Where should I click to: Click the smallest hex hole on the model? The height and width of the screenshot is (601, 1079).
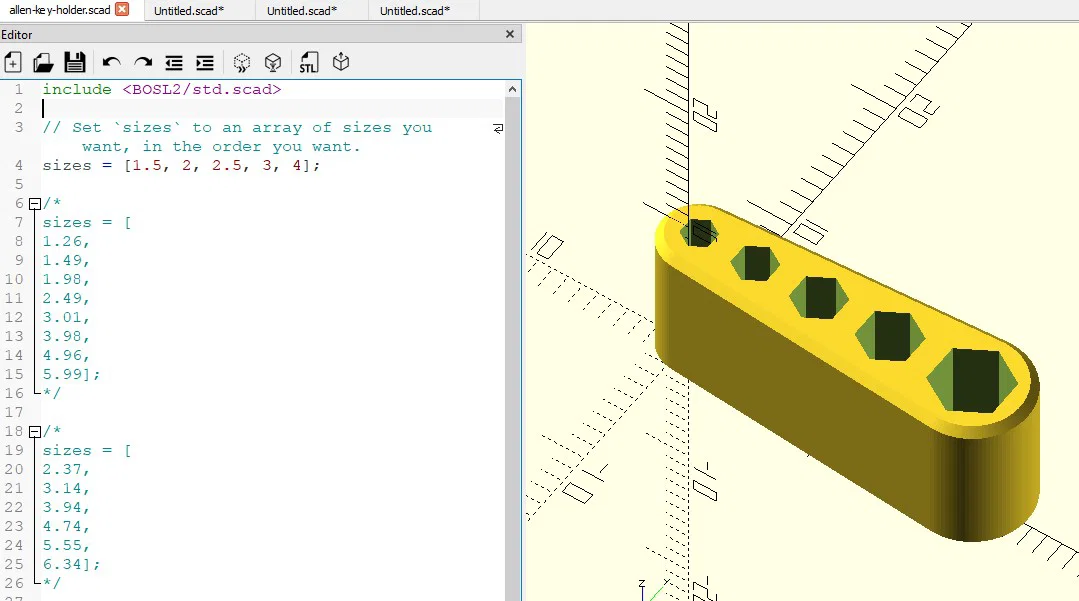pos(699,233)
